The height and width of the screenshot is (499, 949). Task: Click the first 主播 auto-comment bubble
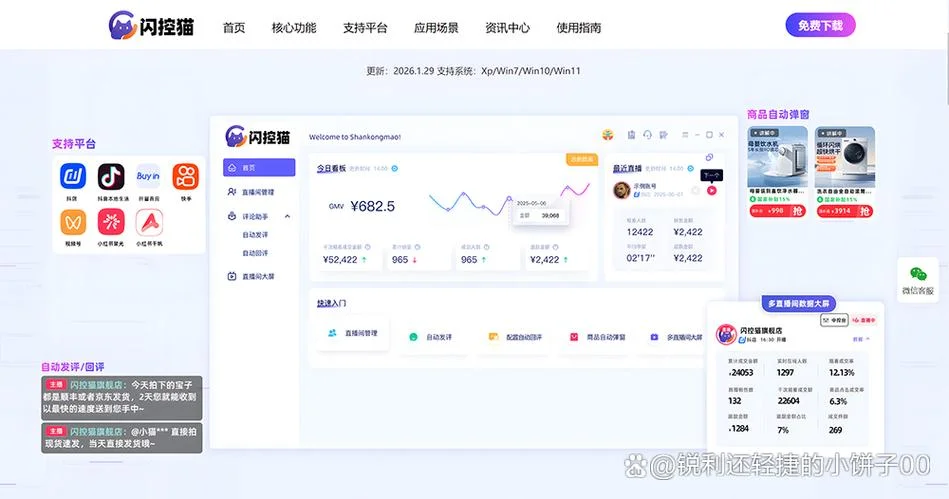pos(122,398)
